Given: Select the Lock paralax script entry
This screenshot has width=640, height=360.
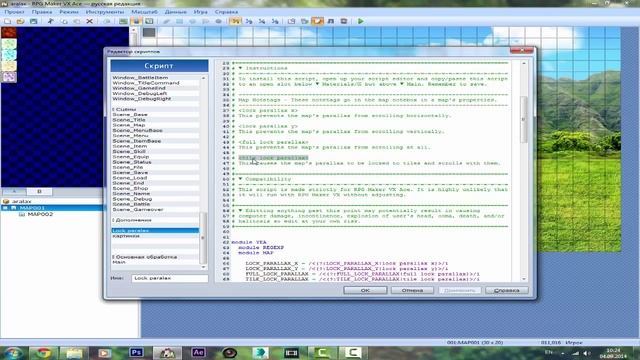Looking at the screenshot, I should pyautogui.click(x=155, y=231).
